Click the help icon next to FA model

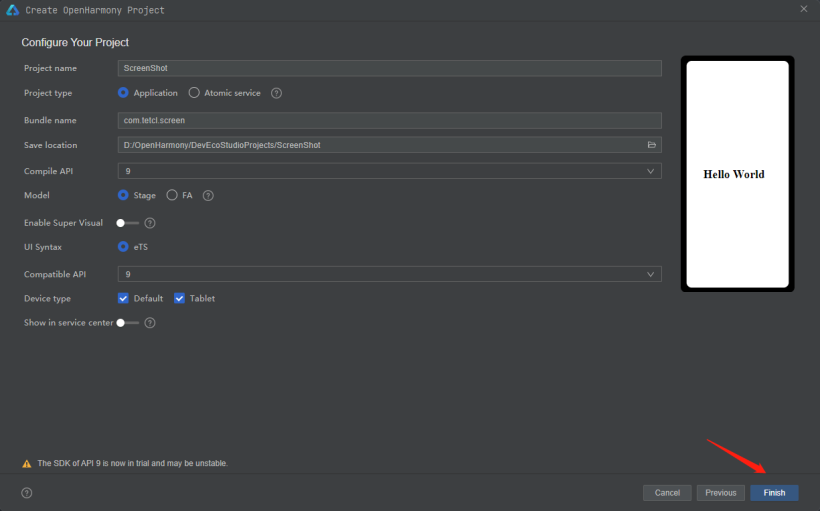tap(208, 196)
